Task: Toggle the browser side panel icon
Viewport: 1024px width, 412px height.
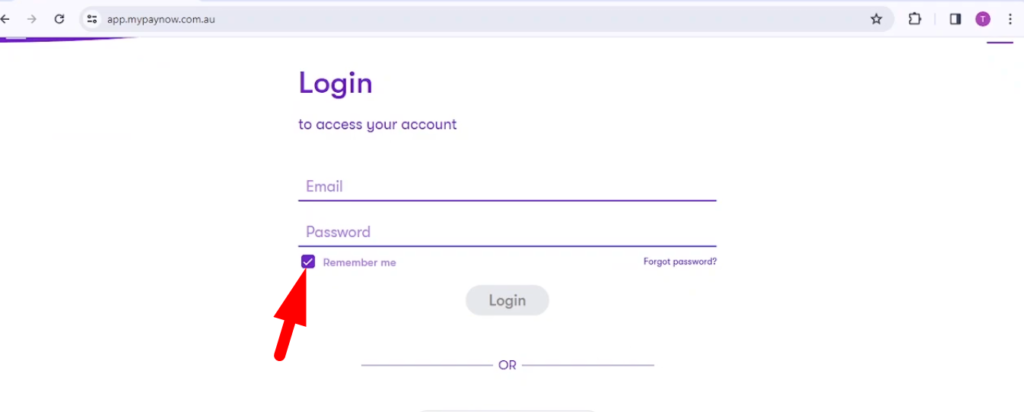Action: 955,18
